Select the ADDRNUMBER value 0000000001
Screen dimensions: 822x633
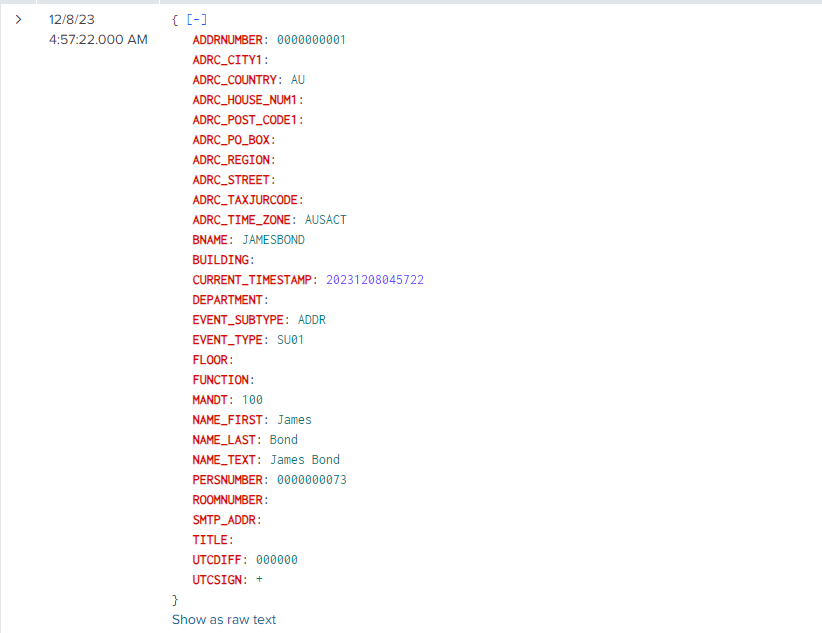[311, 40]
